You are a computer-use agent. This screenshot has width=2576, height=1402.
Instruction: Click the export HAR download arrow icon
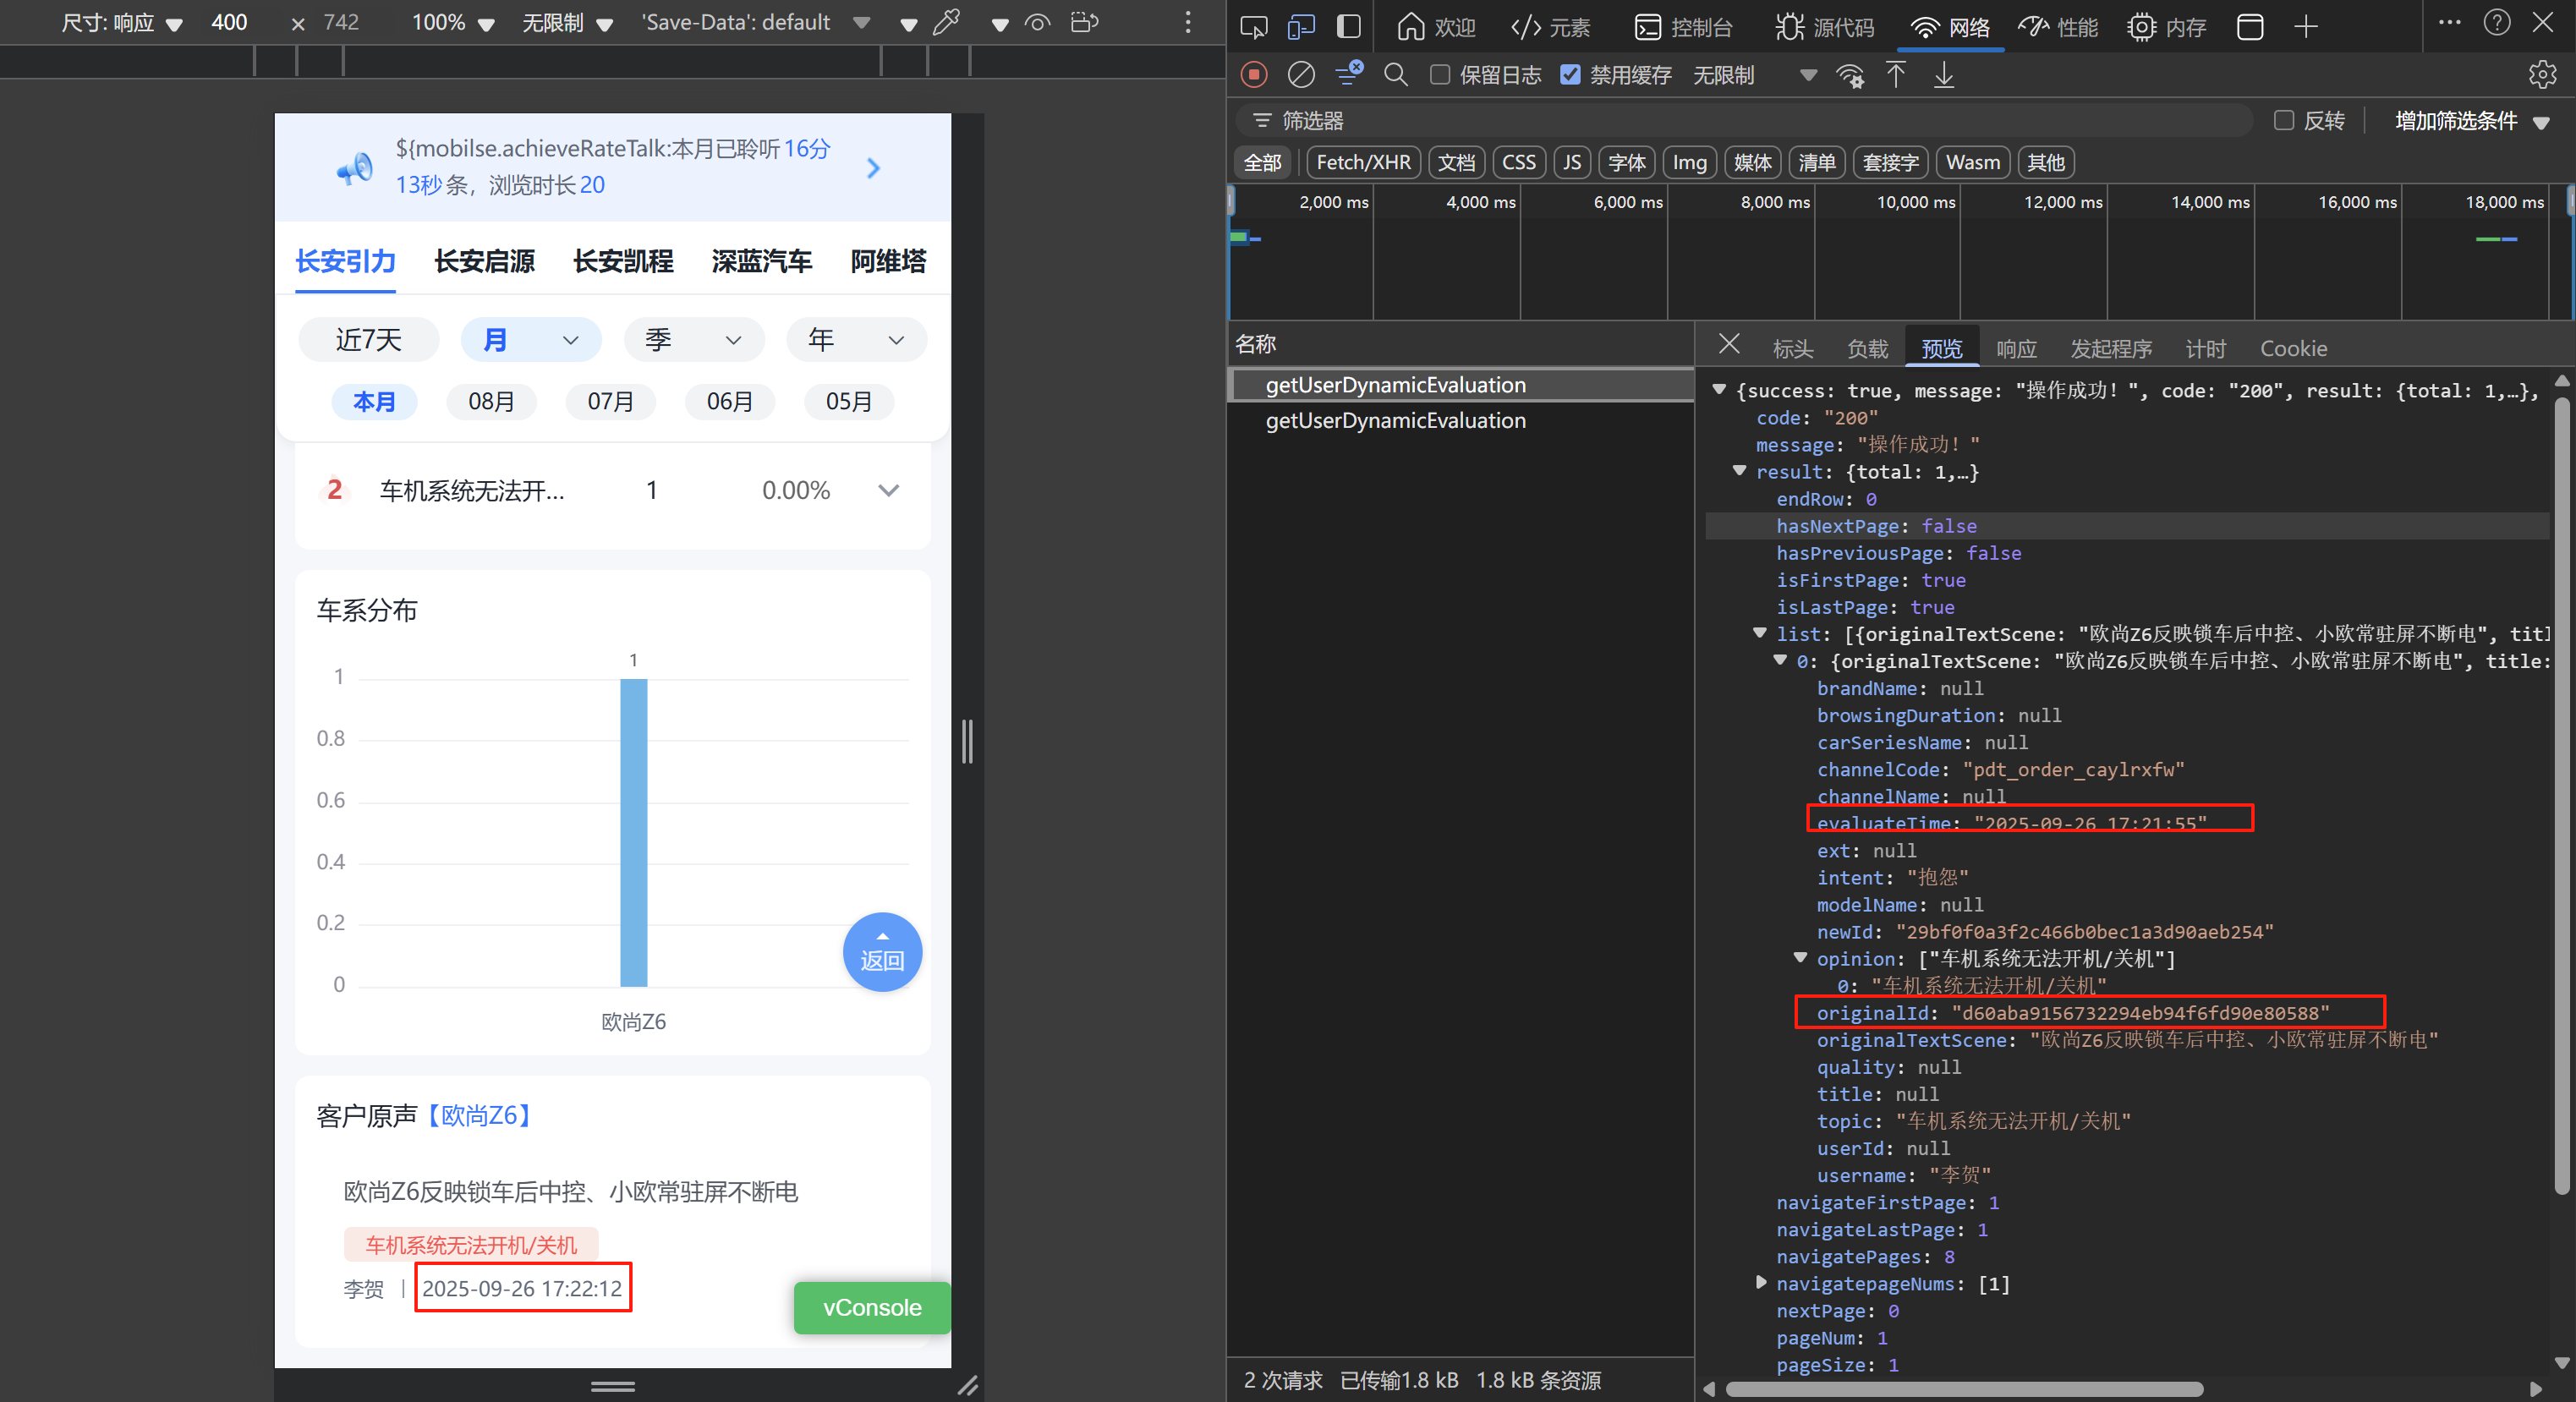click(x=1943, y=75)
